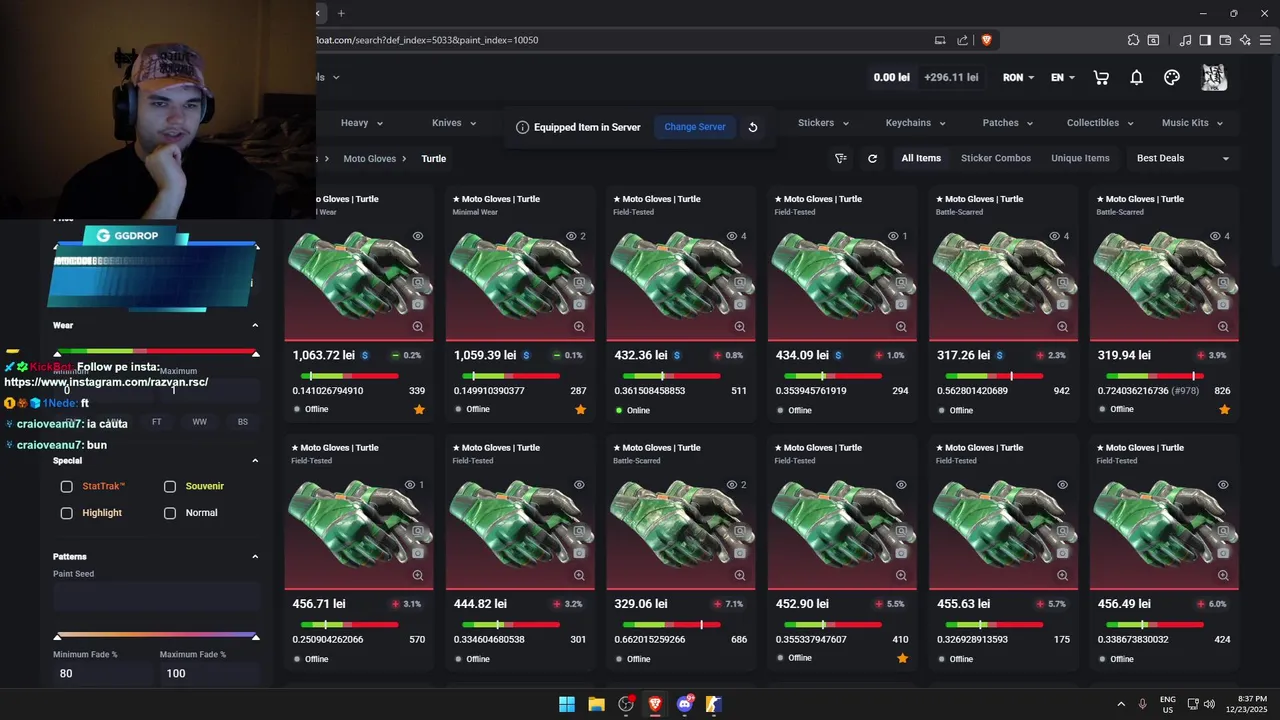Image resolution: width=1280 pixels, height=720 pixels.
Task: Open the EN language dropdown
Action: coord(1063,77)
